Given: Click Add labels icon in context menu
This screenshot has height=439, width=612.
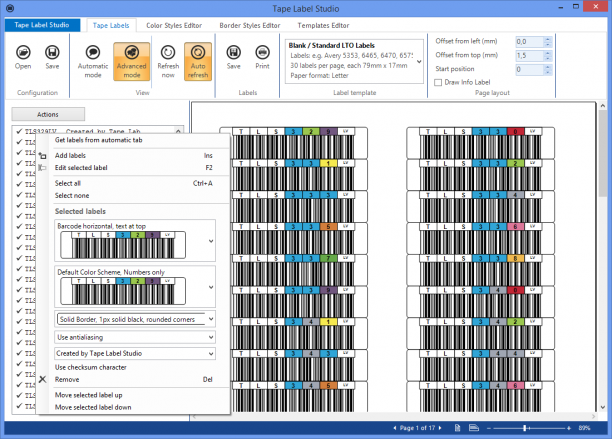Looking at the screenshot, I should click(43, 156).
